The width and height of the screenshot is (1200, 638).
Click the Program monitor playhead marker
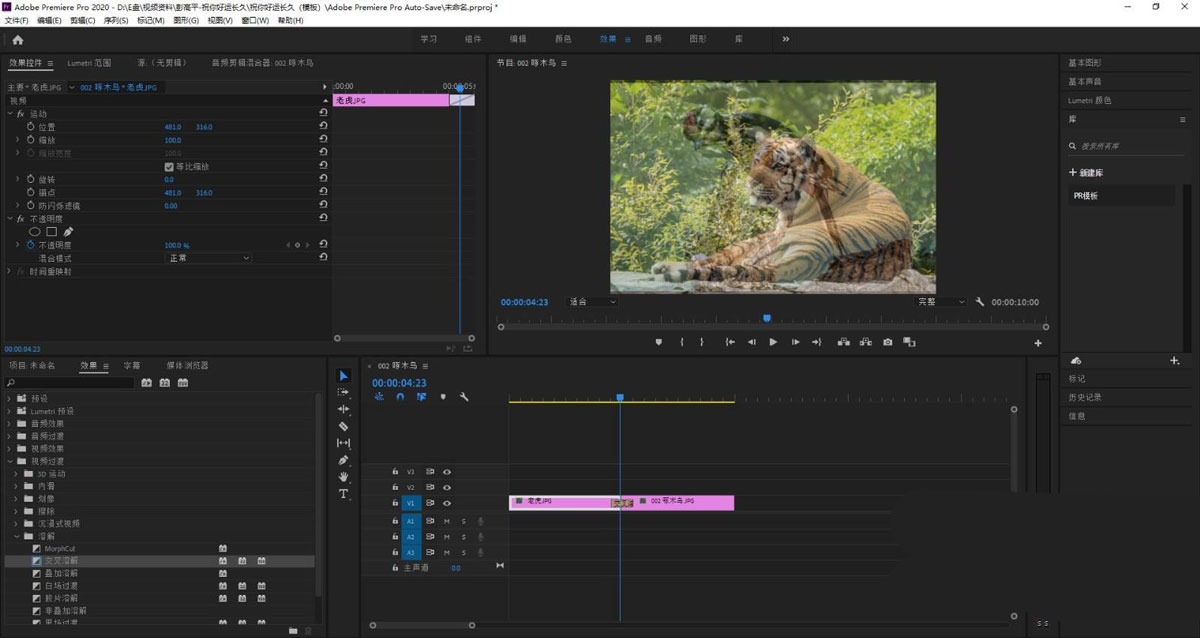767,318
